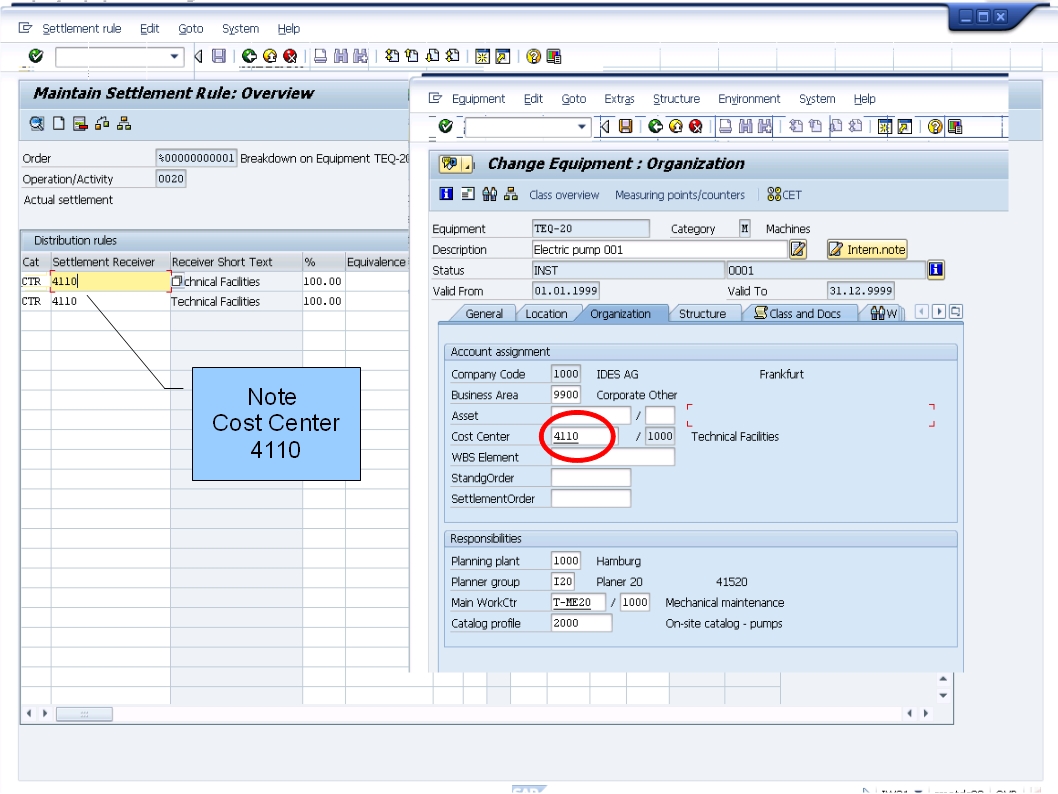Click red Cancel icon in Settlement Rule window
This screenshot has width=1058, height=794.
290,57
